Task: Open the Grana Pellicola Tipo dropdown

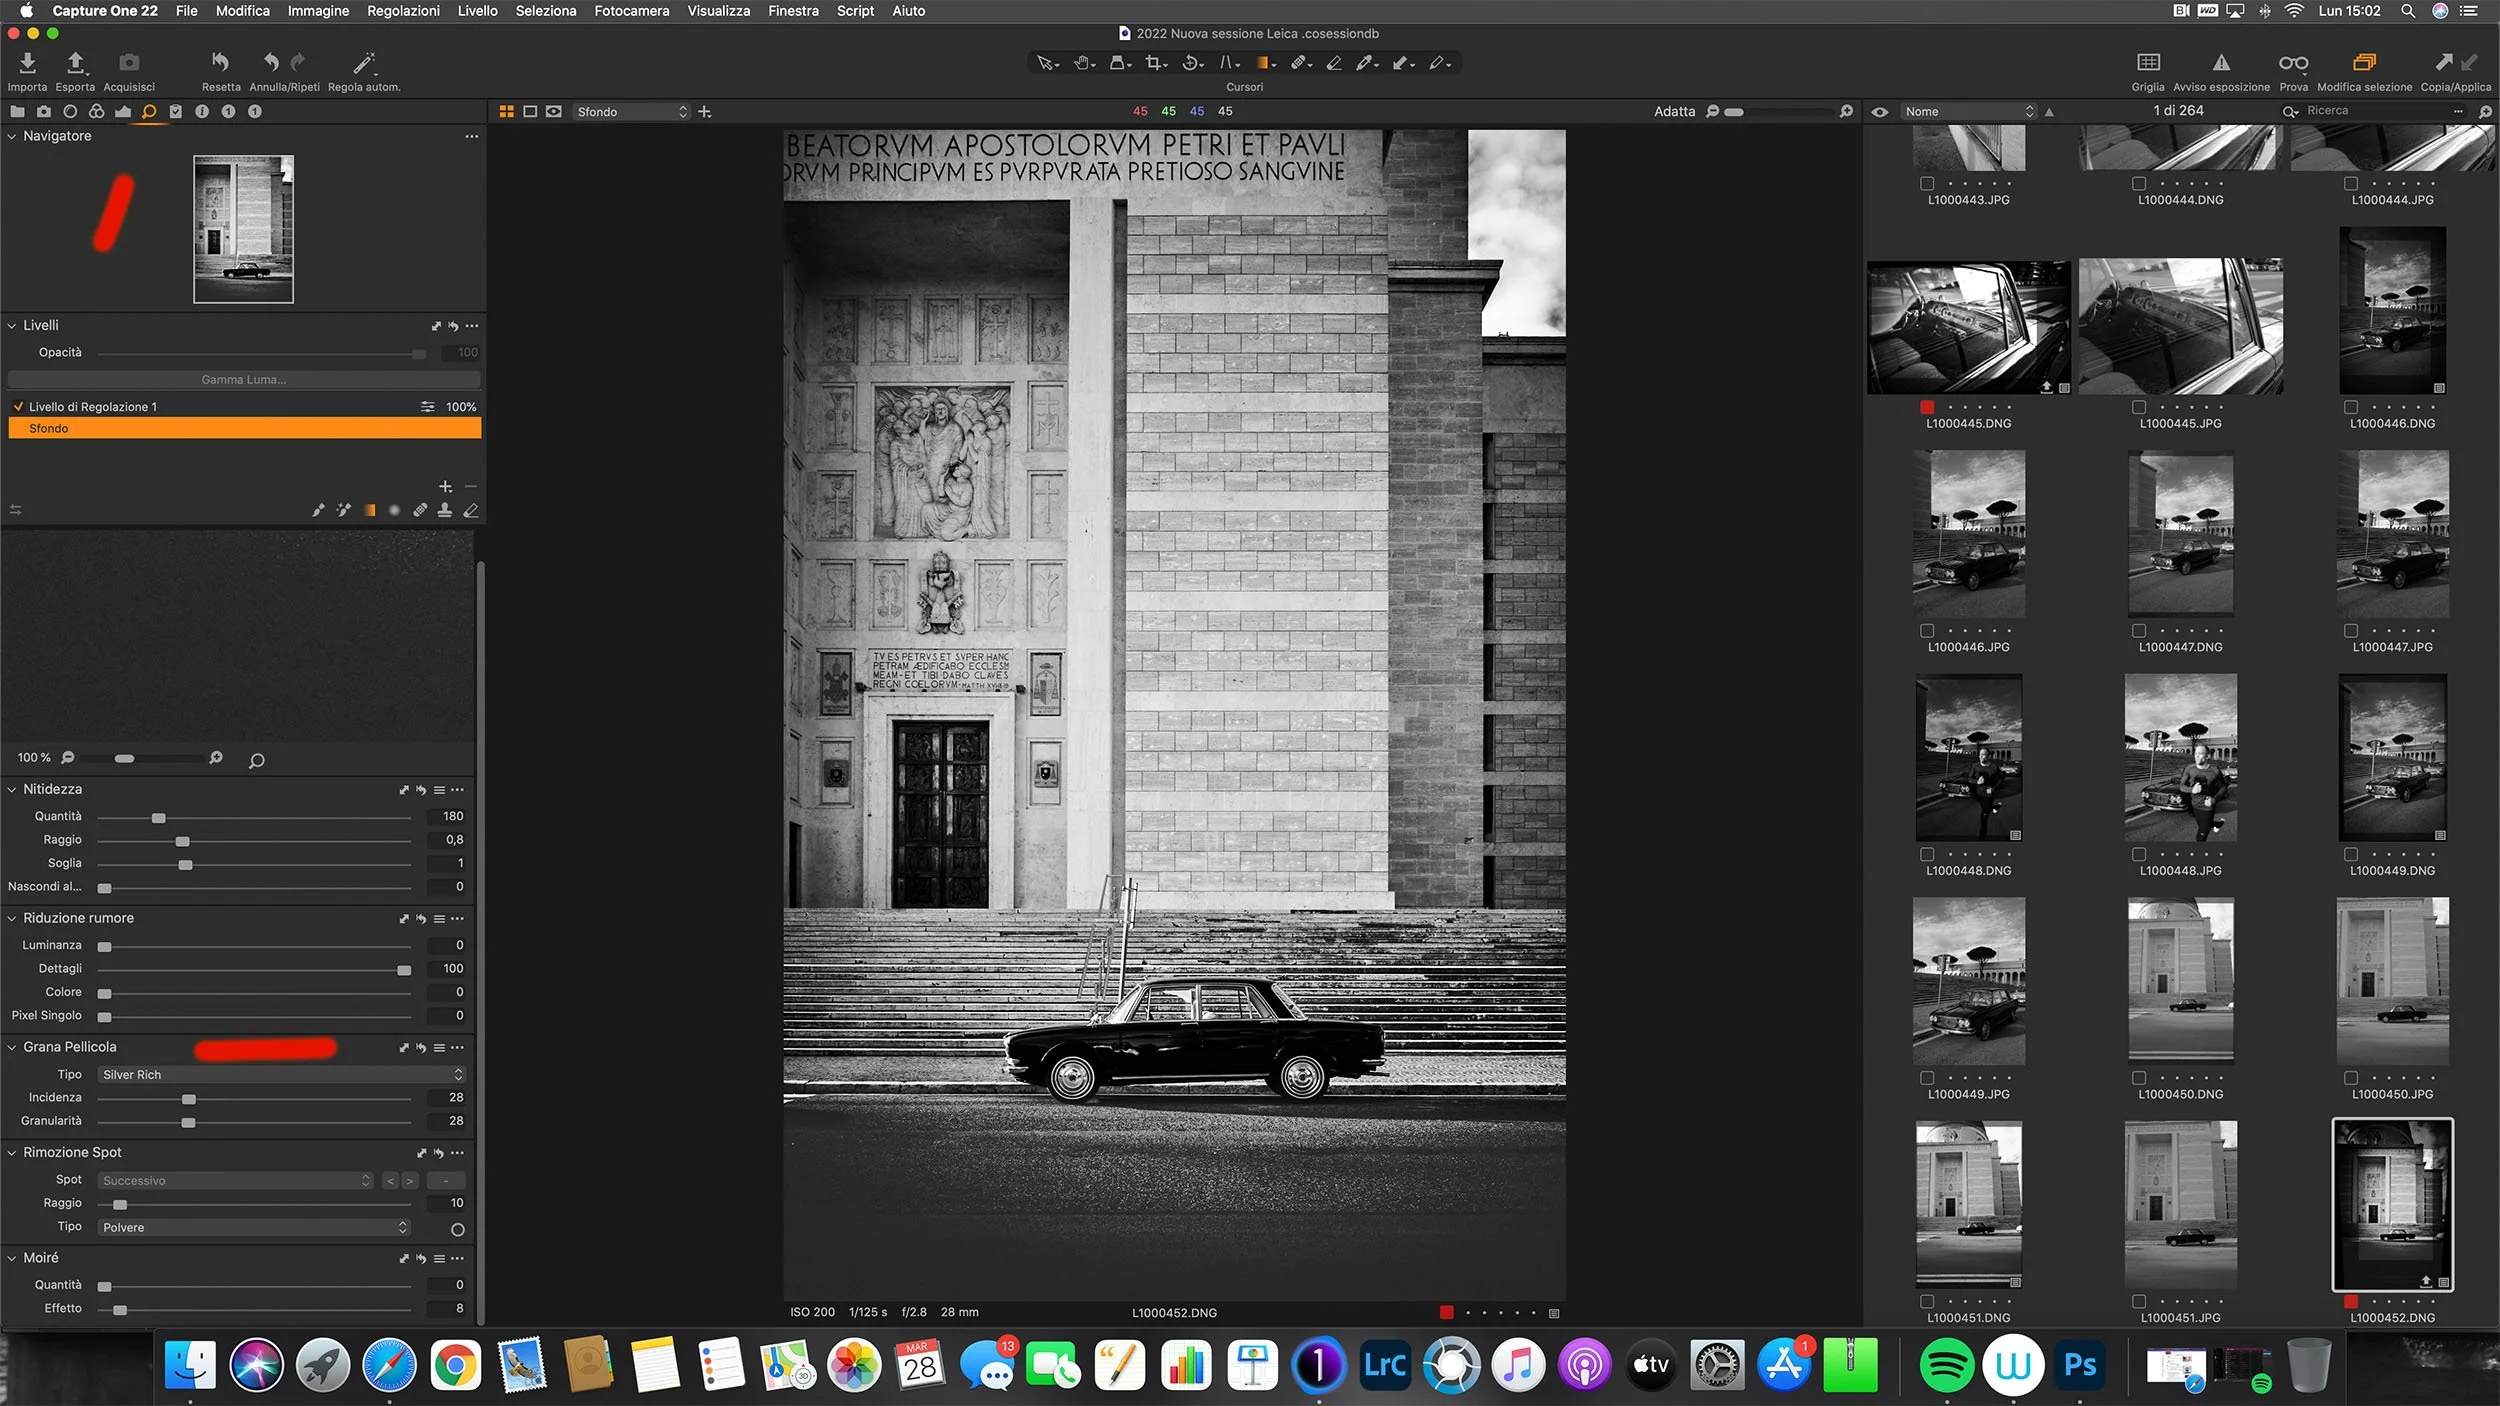Action: 283,1075
